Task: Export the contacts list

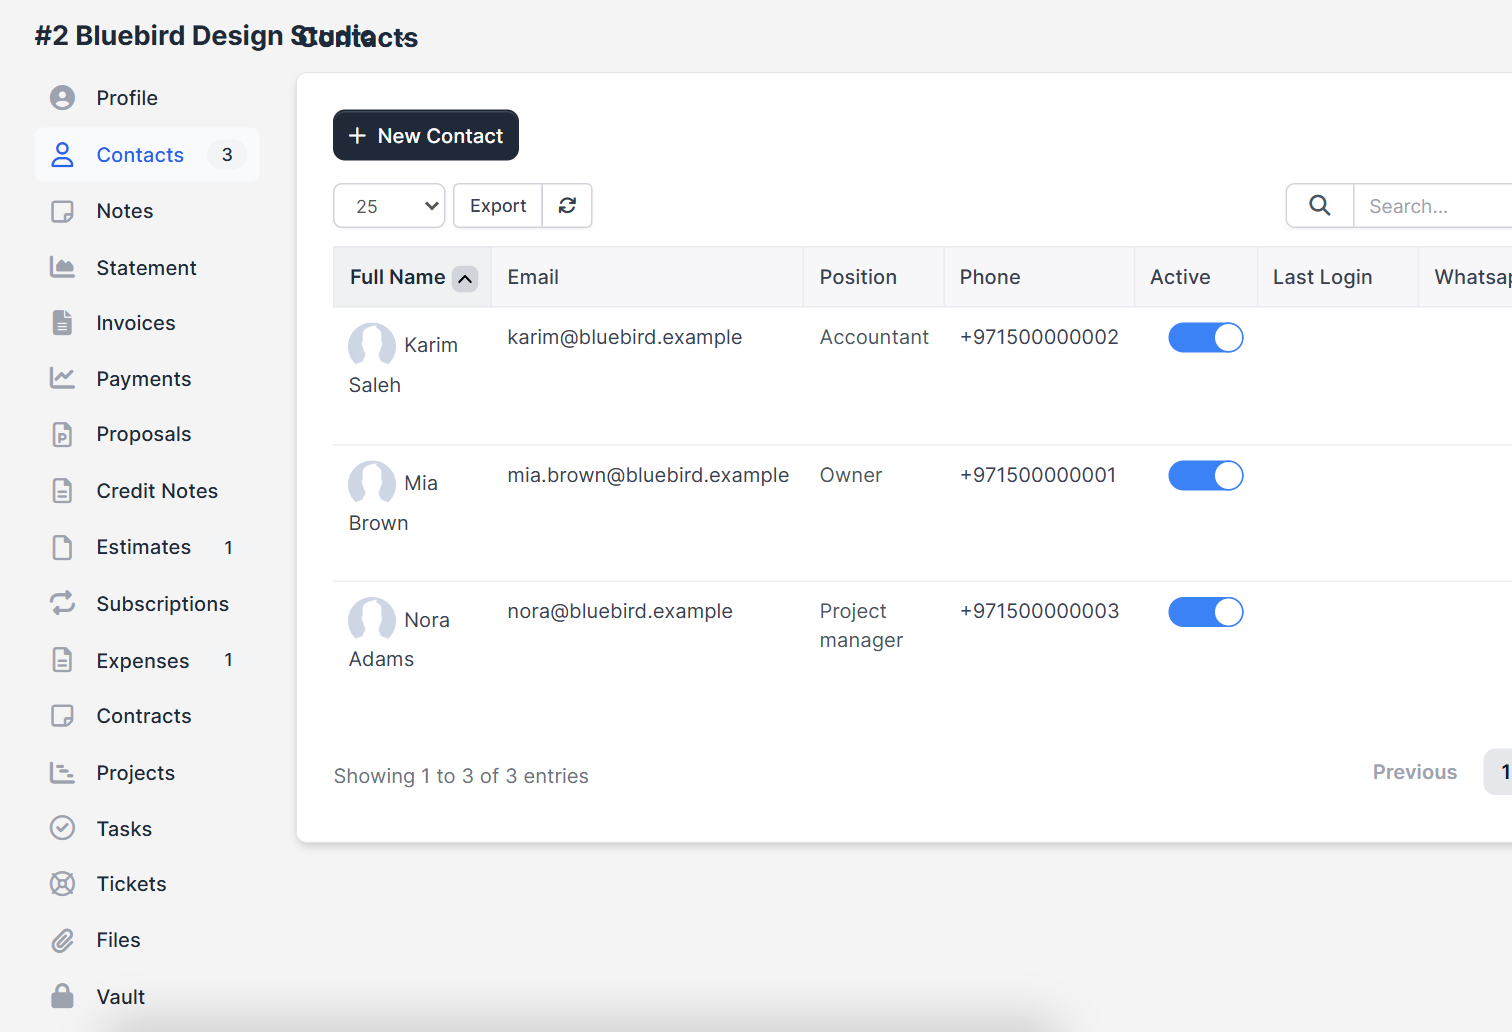Action: pos(498,205)
